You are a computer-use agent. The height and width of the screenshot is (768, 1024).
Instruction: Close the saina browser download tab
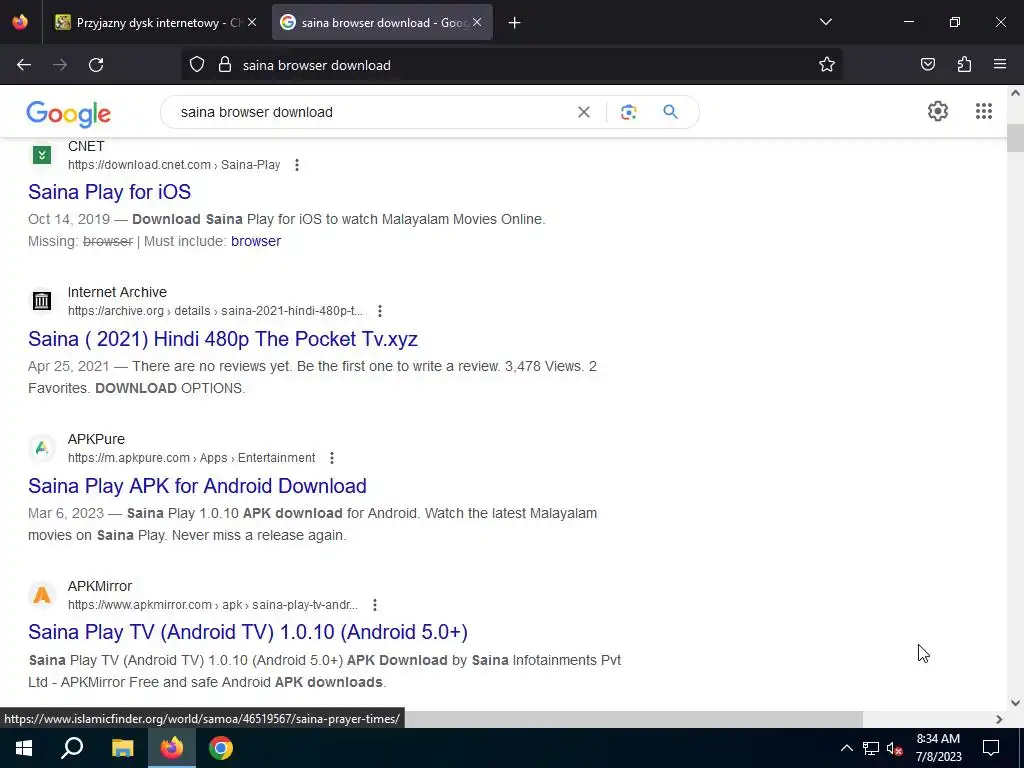[x=477, y=23]
